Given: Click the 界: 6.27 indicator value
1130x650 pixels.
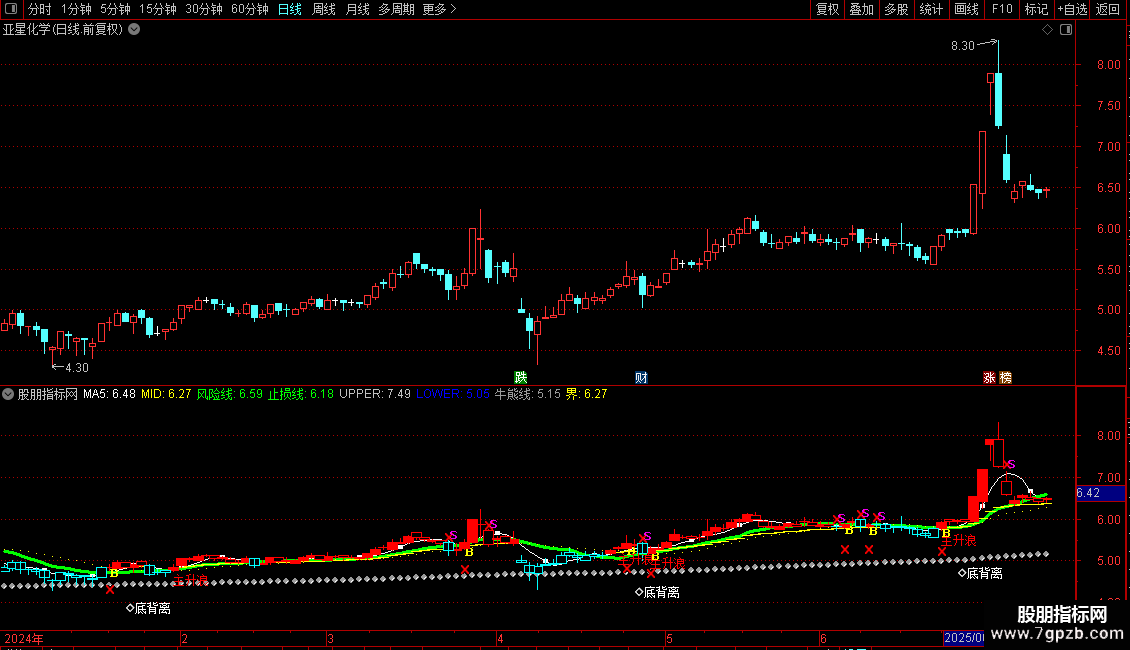Looking at the screenshot, I should 587,394.
